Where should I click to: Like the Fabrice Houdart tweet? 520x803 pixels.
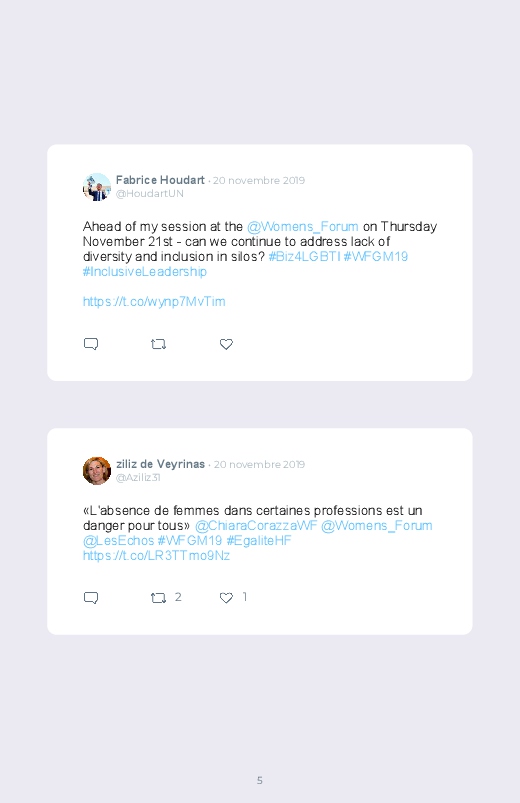pos(226,344)
